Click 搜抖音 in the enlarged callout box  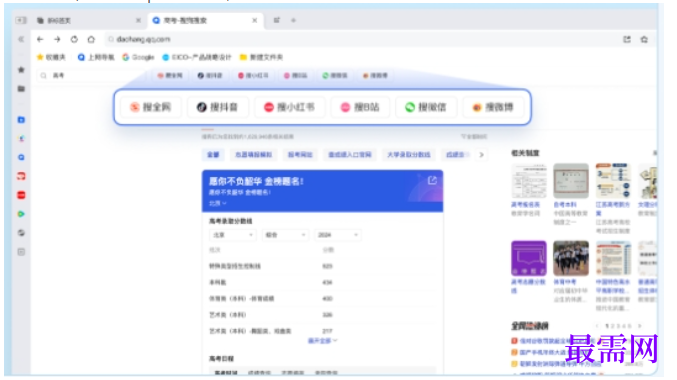point(218,107)
